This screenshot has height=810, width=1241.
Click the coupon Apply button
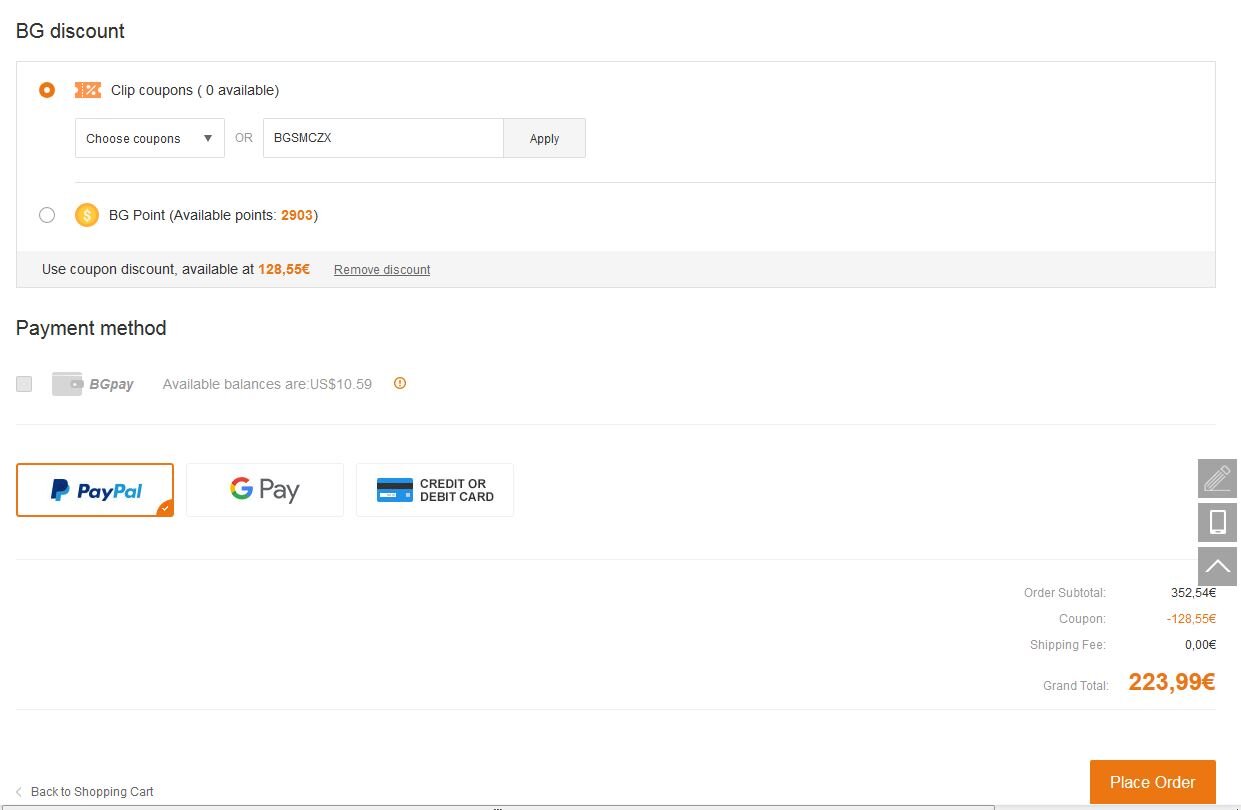[544, 138]
